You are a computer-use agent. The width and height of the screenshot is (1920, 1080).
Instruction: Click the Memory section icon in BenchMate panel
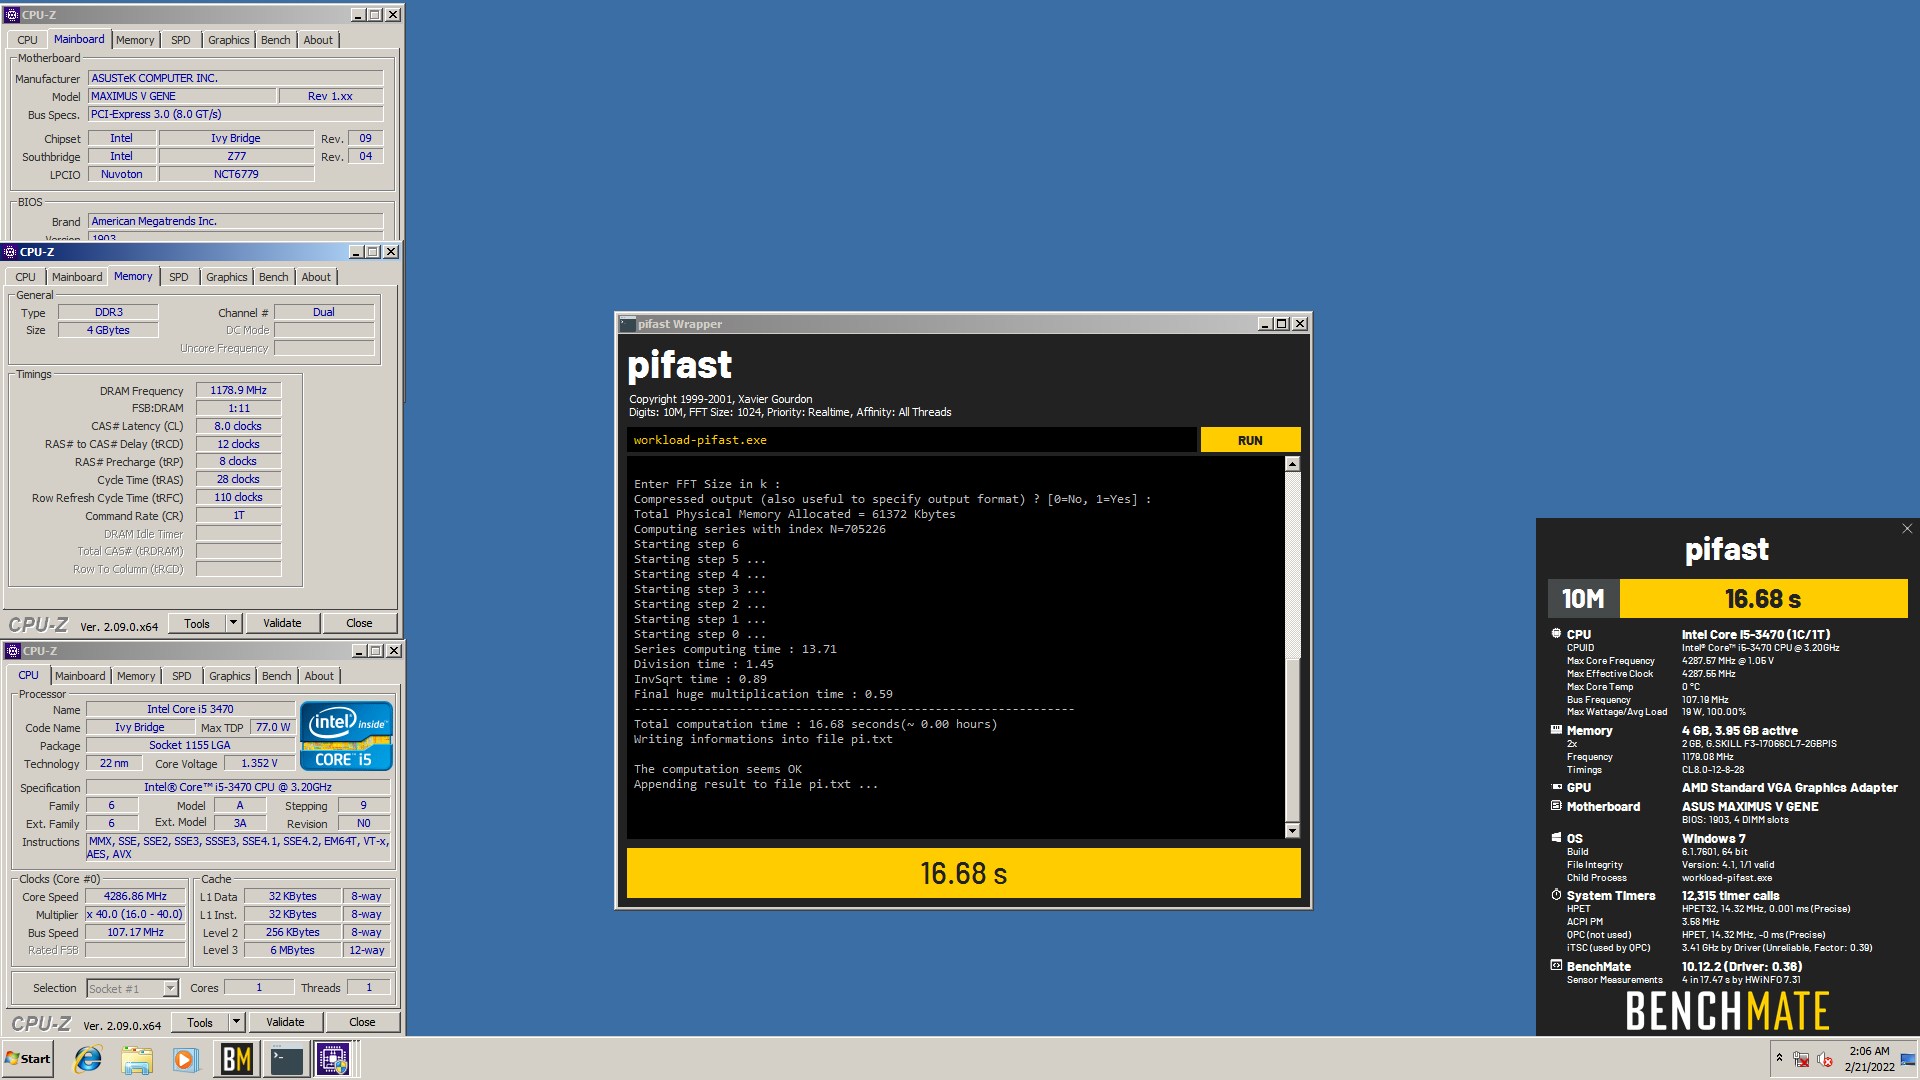point(1556,730)
